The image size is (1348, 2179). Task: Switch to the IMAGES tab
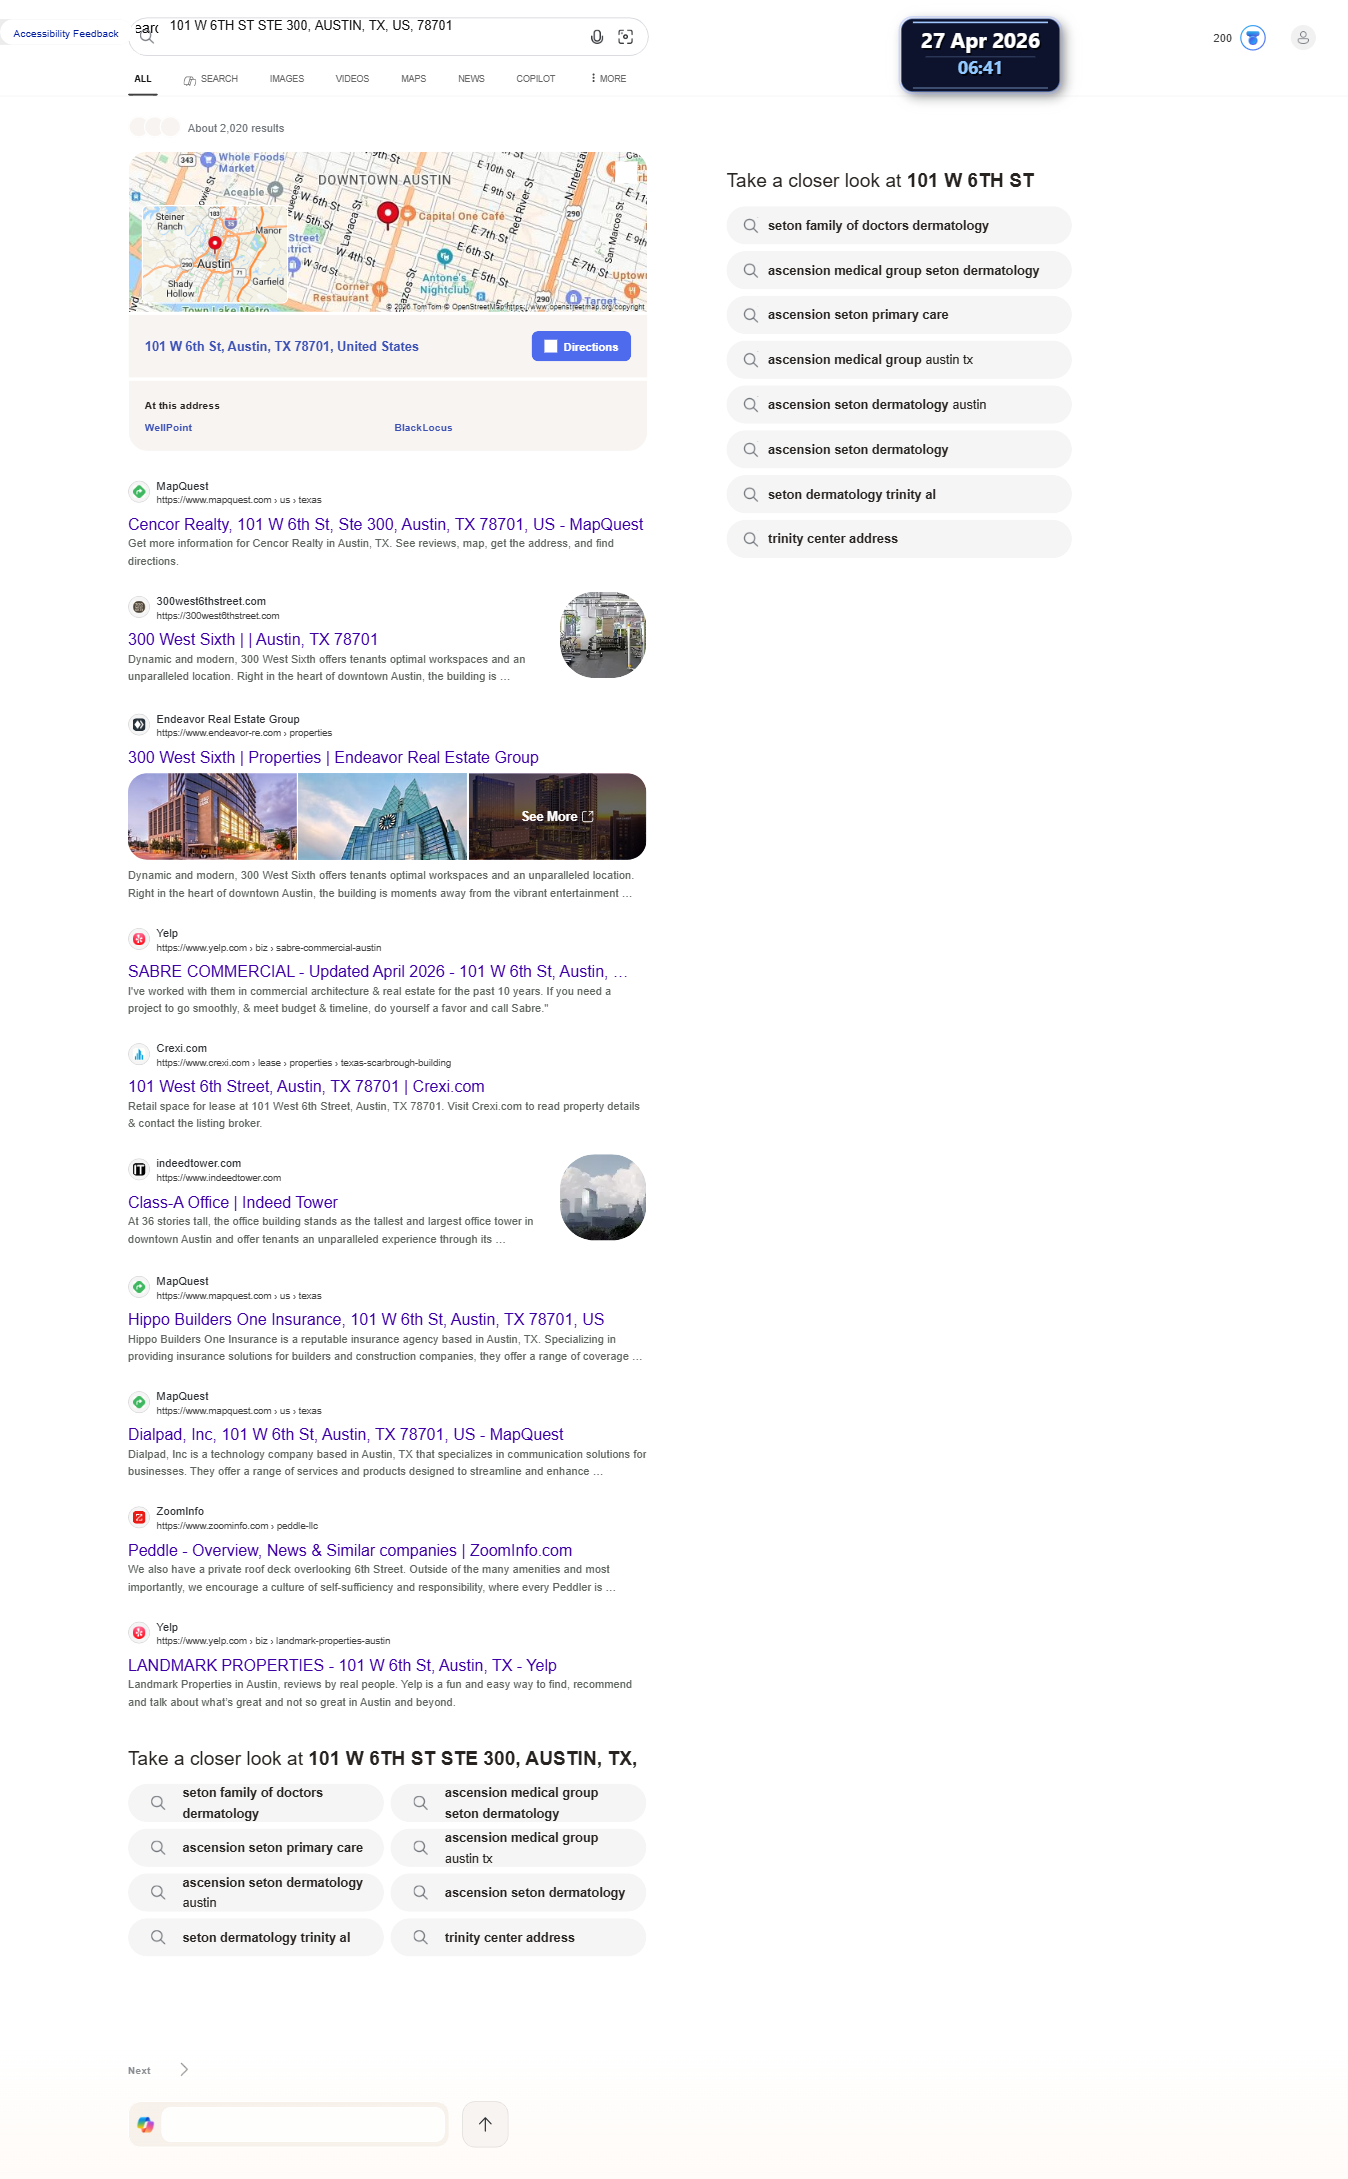click(287, 78)
